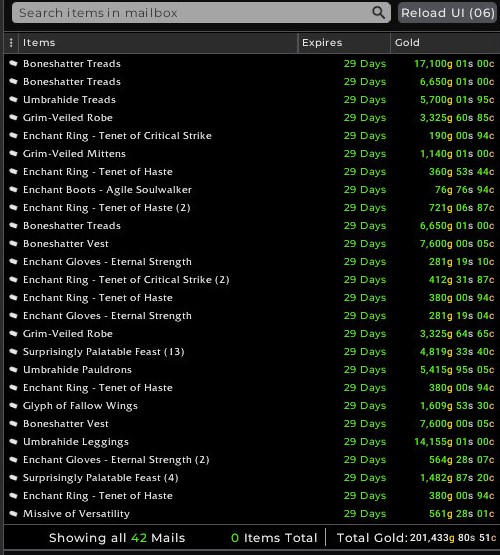Click mail icon beside Enchant Ring - Tenet of Critical Strike 190g
The height and width of the screenshot is (555, 500).
point(13,135)
